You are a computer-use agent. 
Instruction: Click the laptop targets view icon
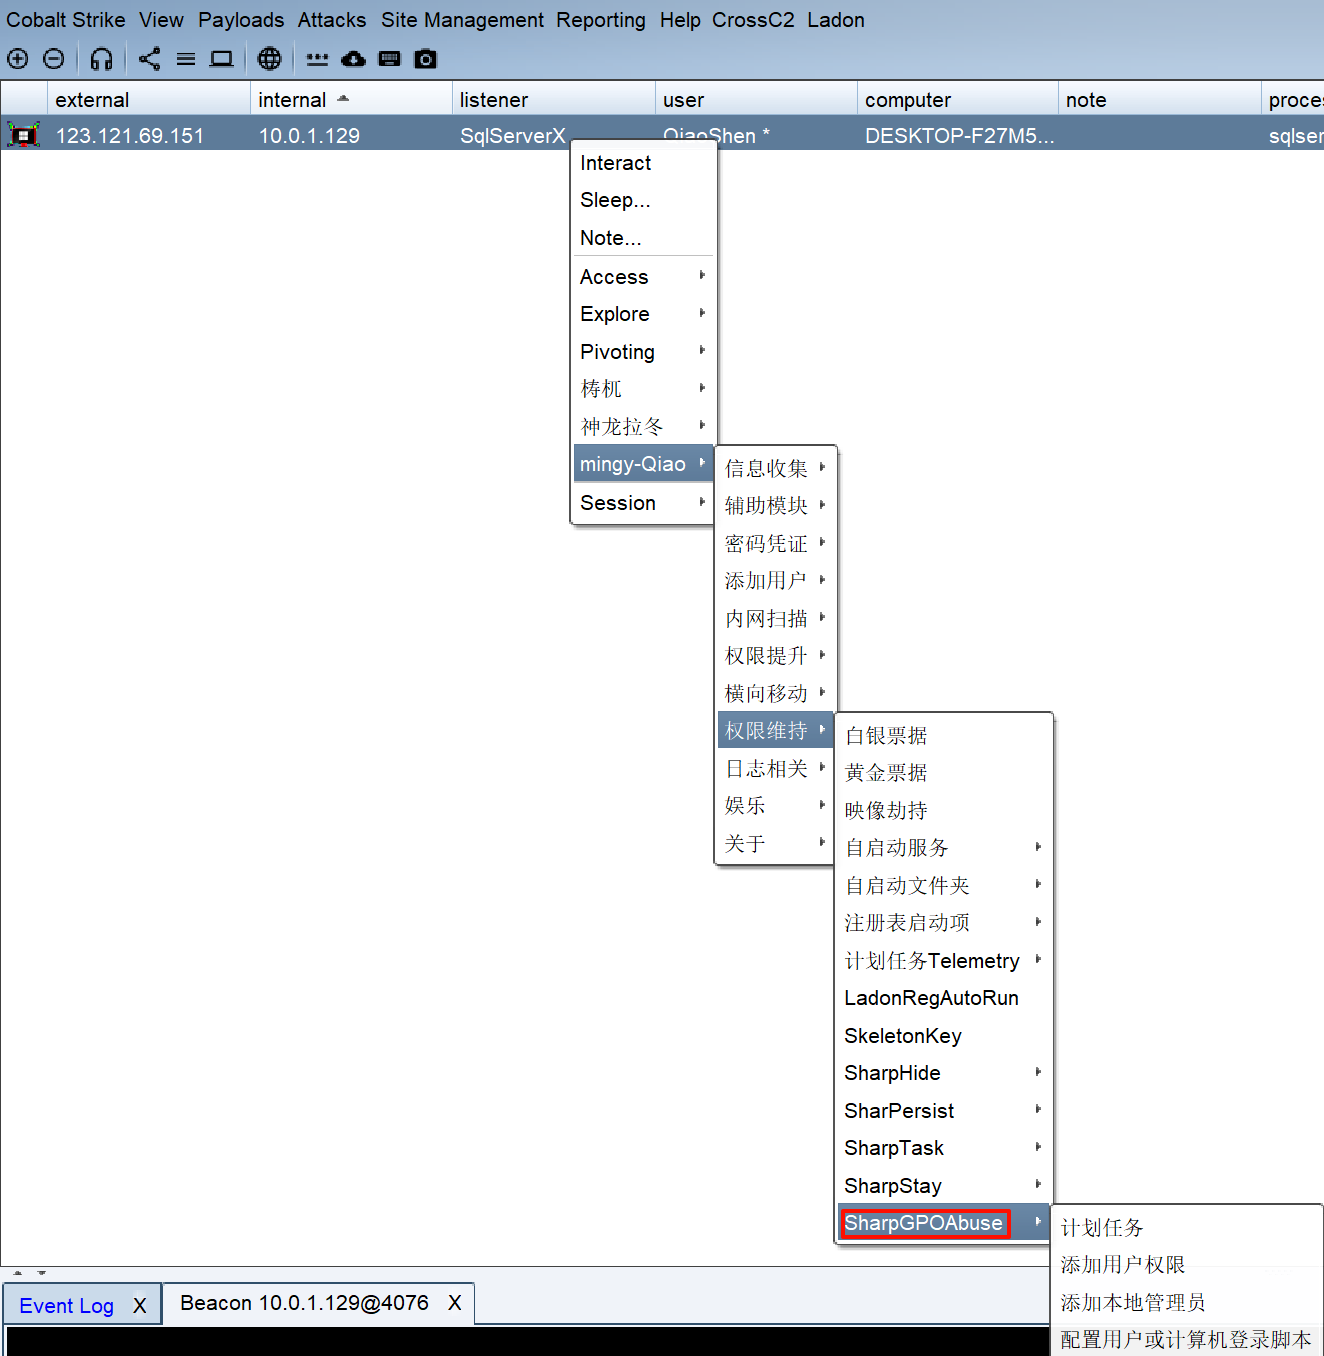click(221, 59)
